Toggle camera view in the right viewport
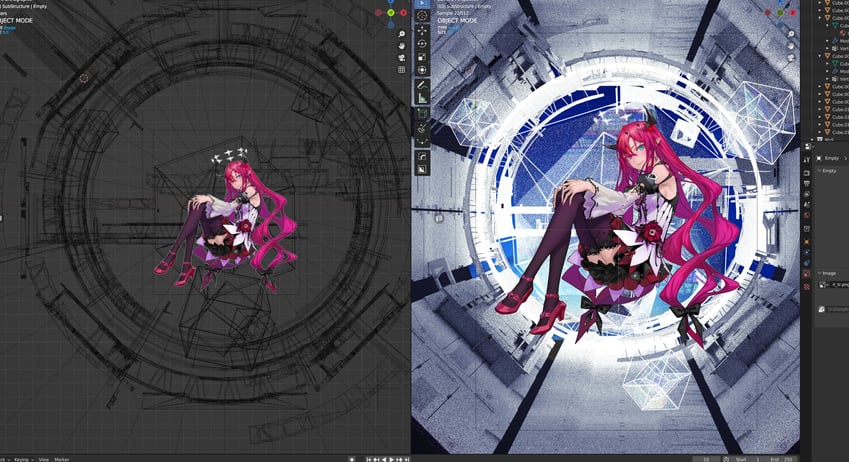The height and width of the screenshot is (462, 849). pyautogui.click(x=791, y=57)
